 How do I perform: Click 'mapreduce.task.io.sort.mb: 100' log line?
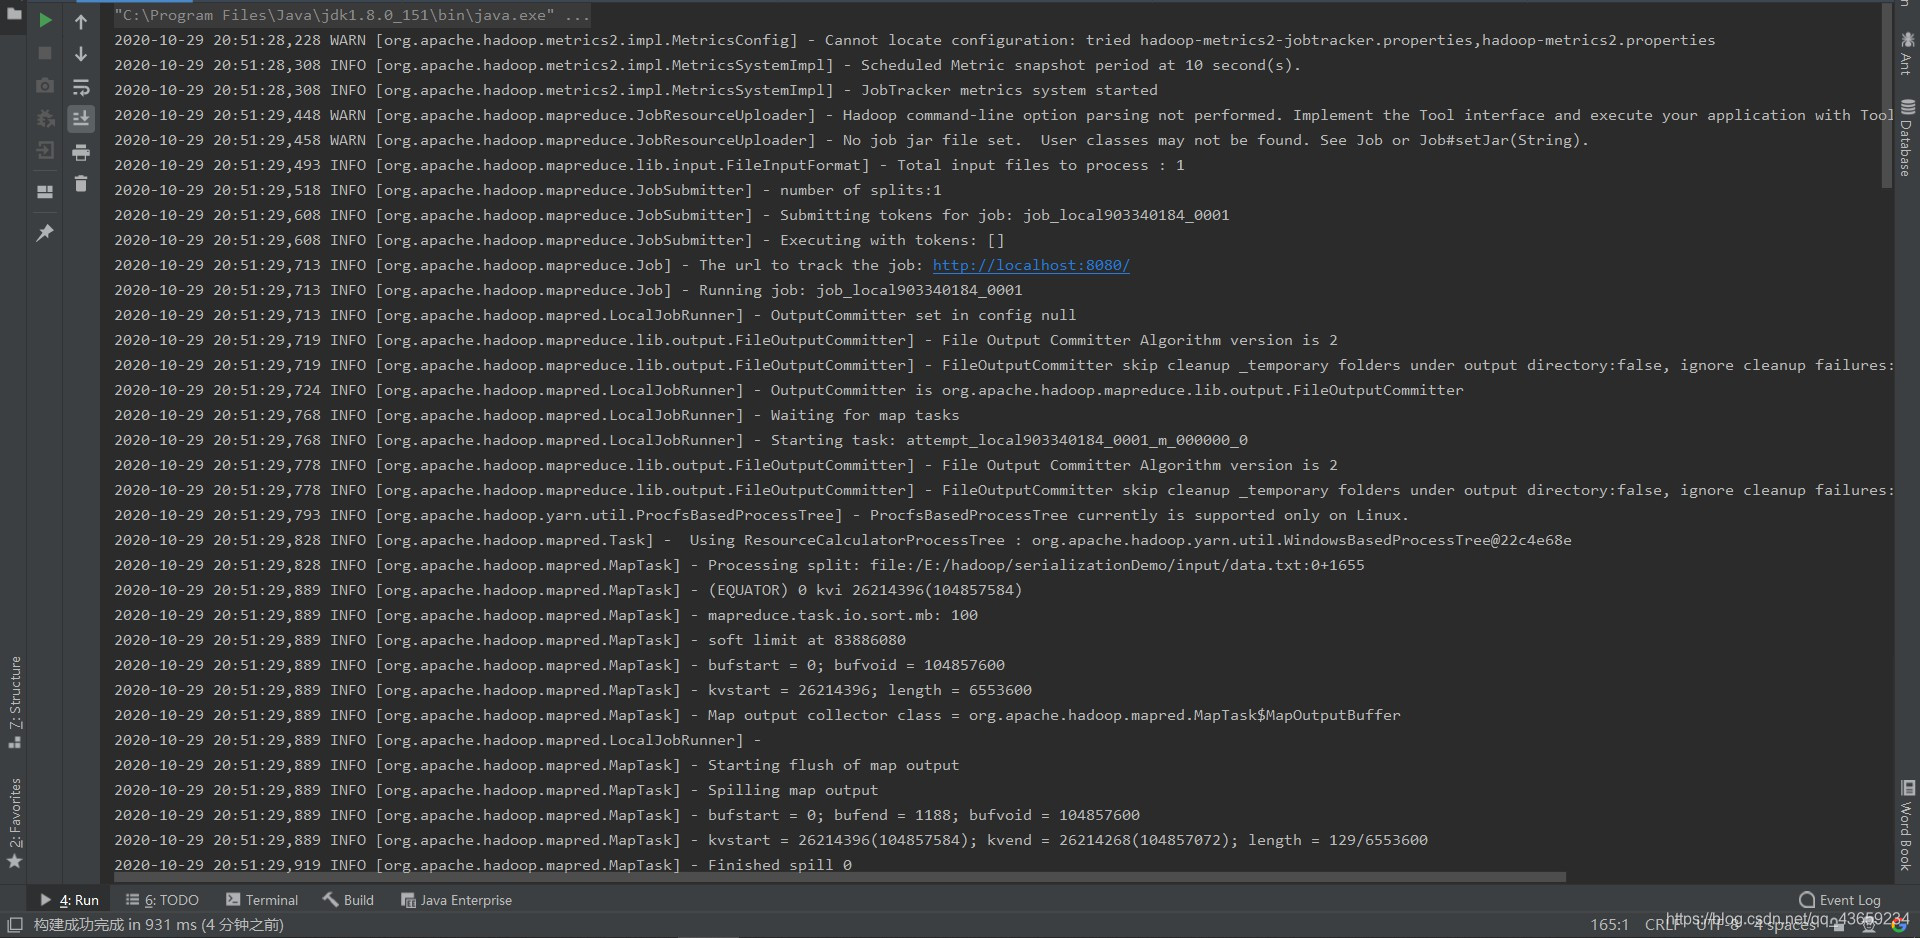pyautogui.click(x=546, y=615)
